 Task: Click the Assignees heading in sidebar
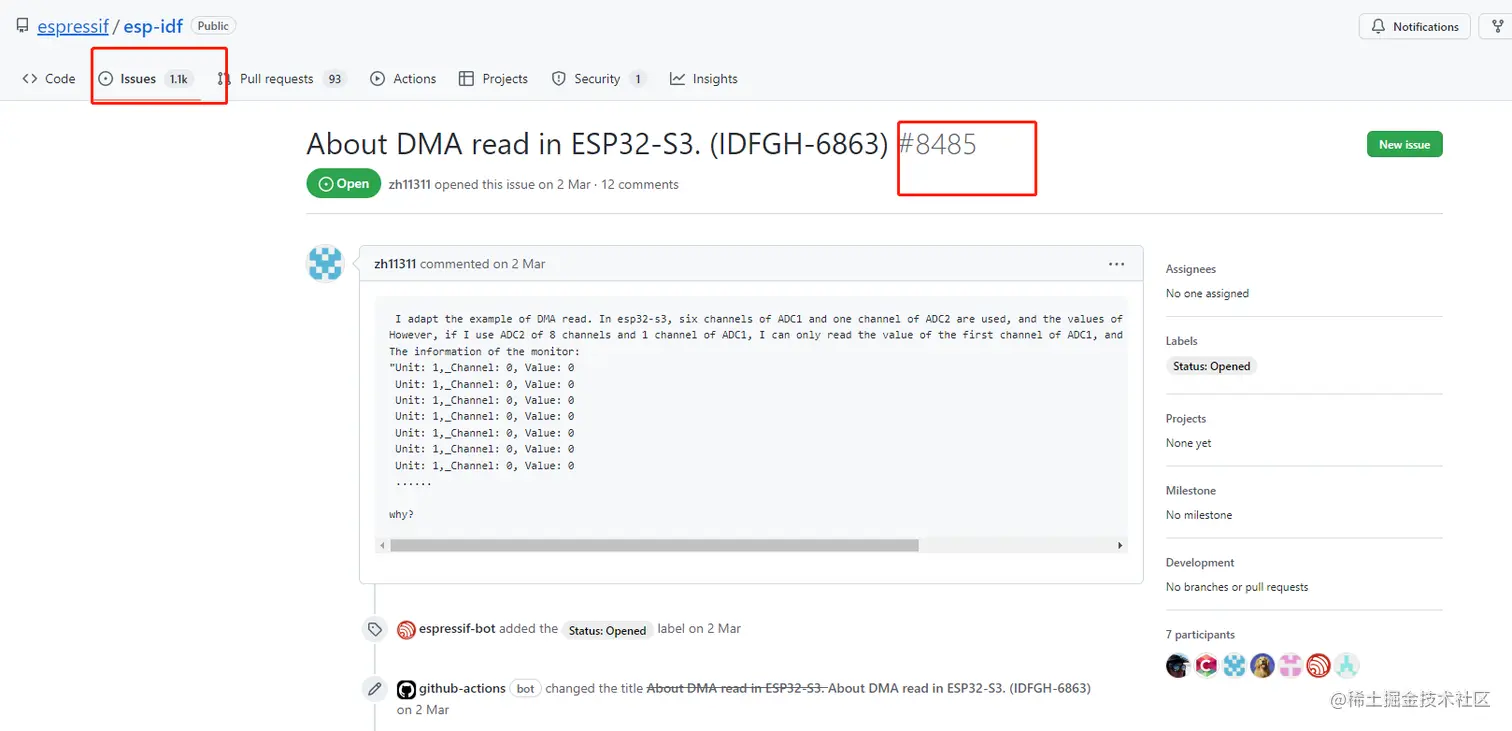(1191, 269)
